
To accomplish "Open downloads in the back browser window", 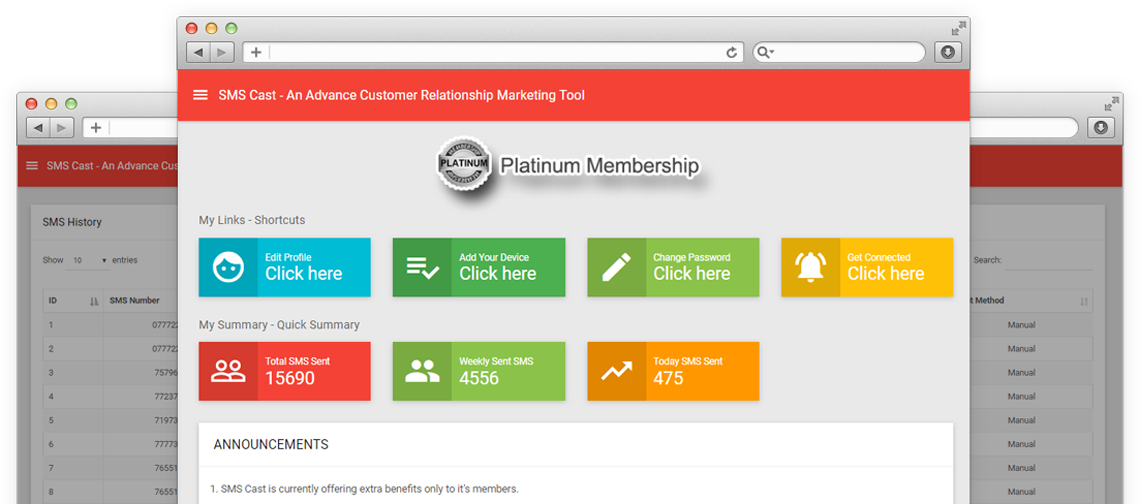I will 1101,127.
